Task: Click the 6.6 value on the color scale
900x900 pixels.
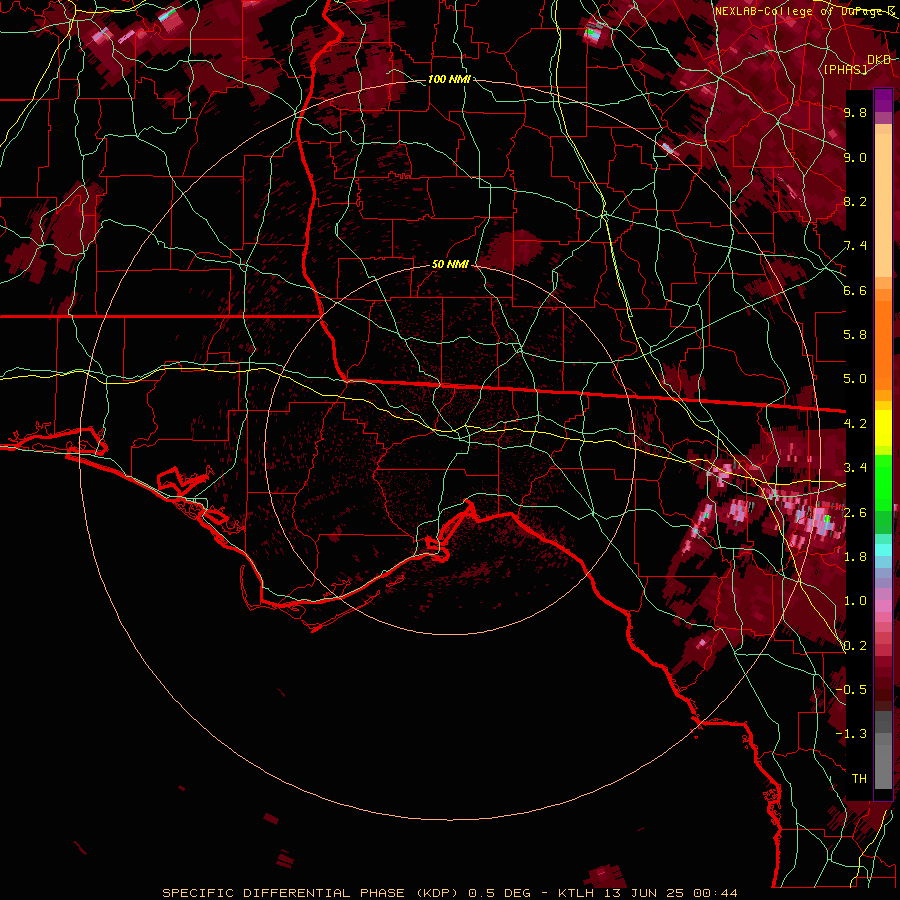Action: pyautogui.click(x=855, y=290)
